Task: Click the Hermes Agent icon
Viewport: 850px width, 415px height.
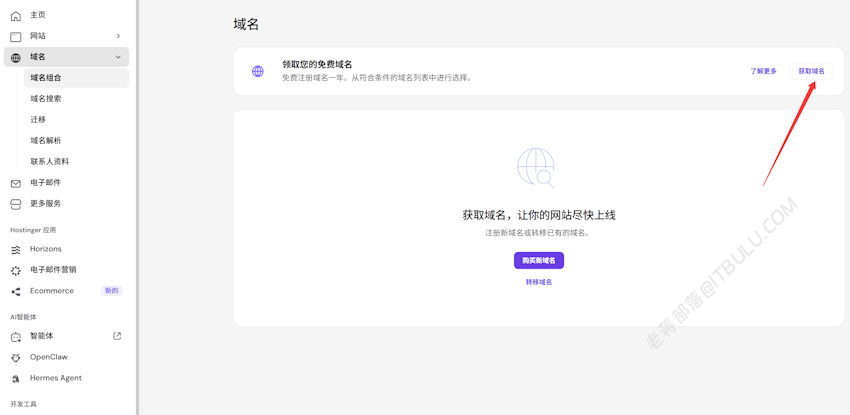Action: point(16,379)
